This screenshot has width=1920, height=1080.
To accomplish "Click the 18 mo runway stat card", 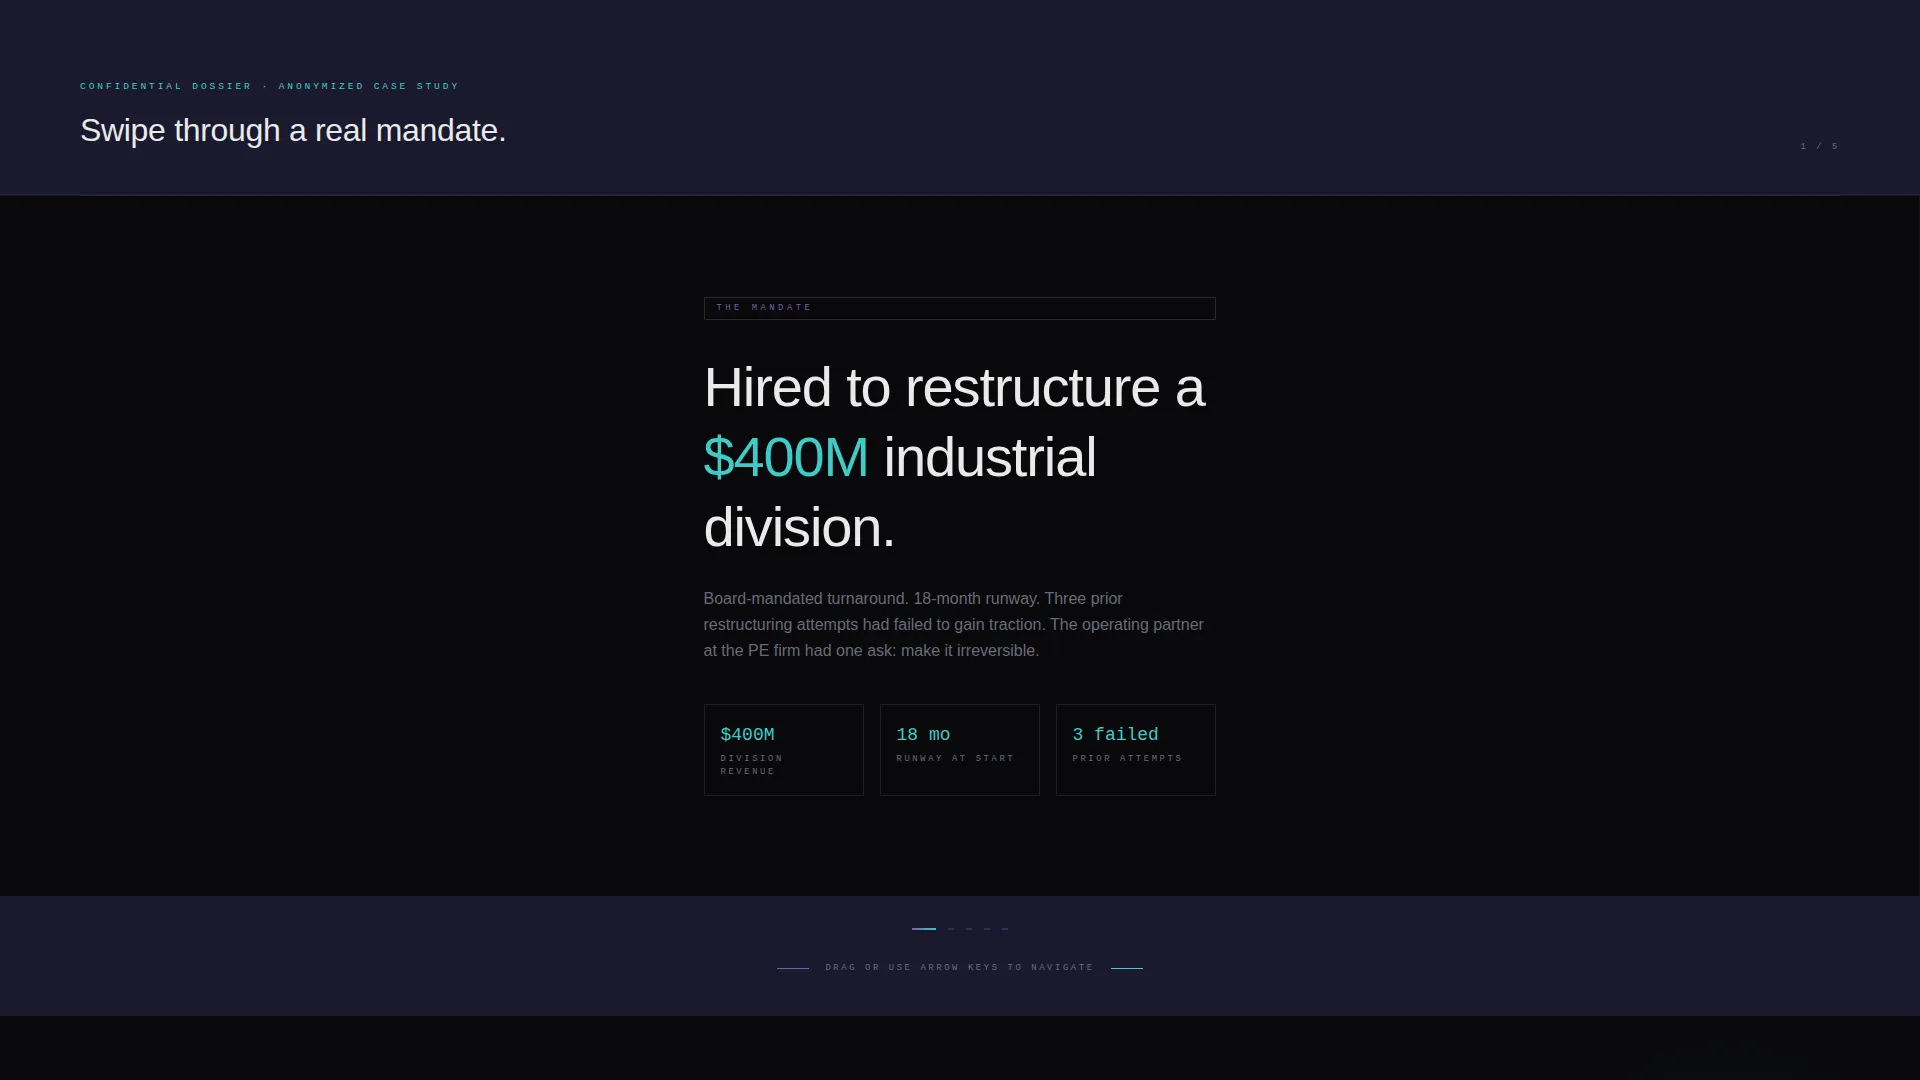I will click(x=960, y=750).
